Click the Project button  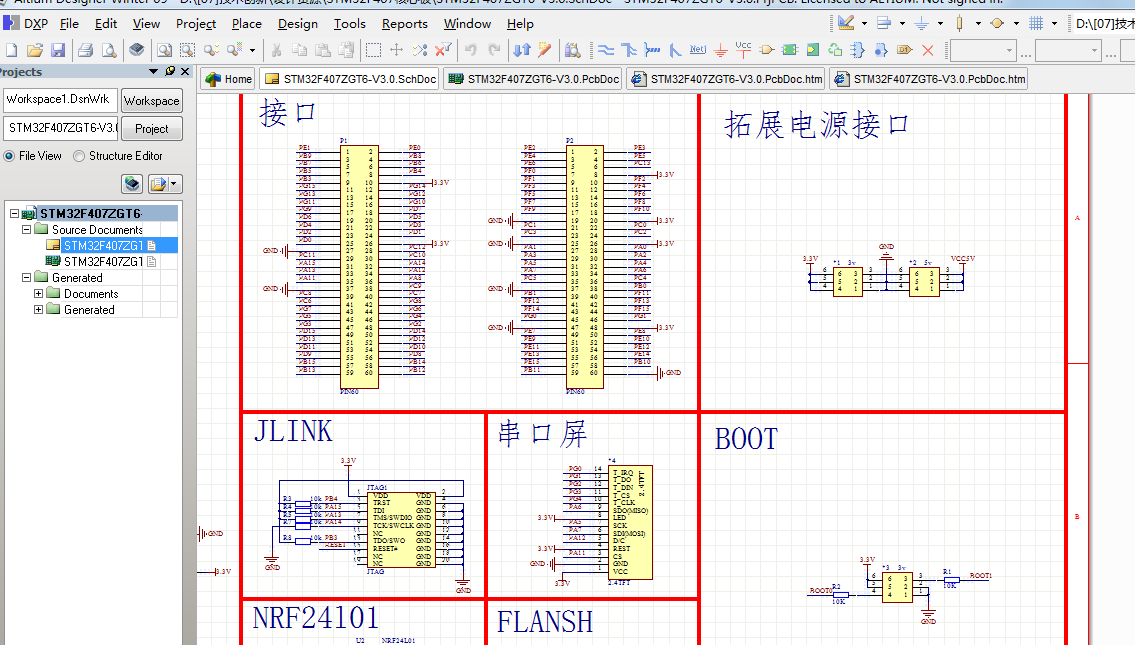point(151,129)
